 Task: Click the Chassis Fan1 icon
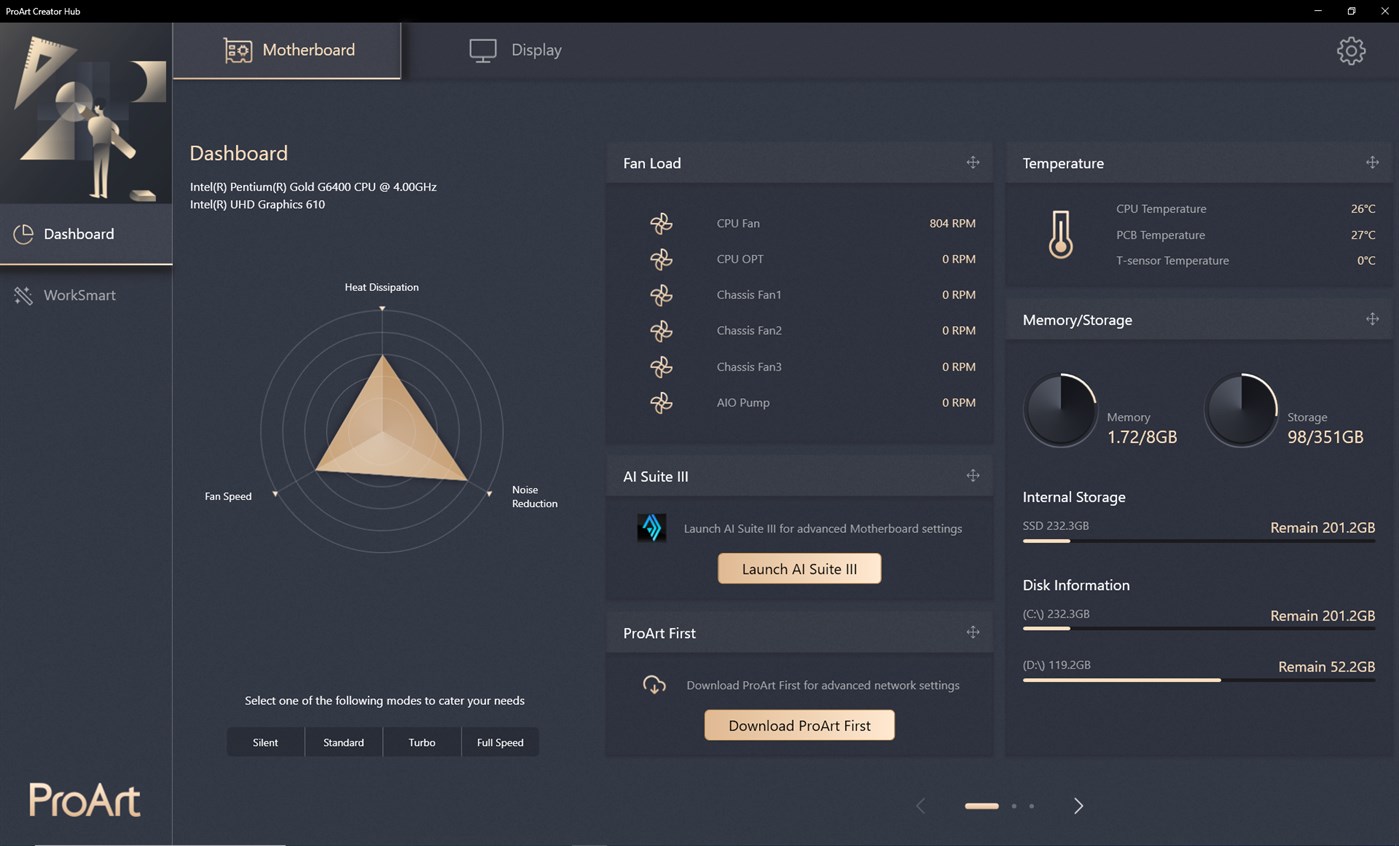(x=661, y=296)
